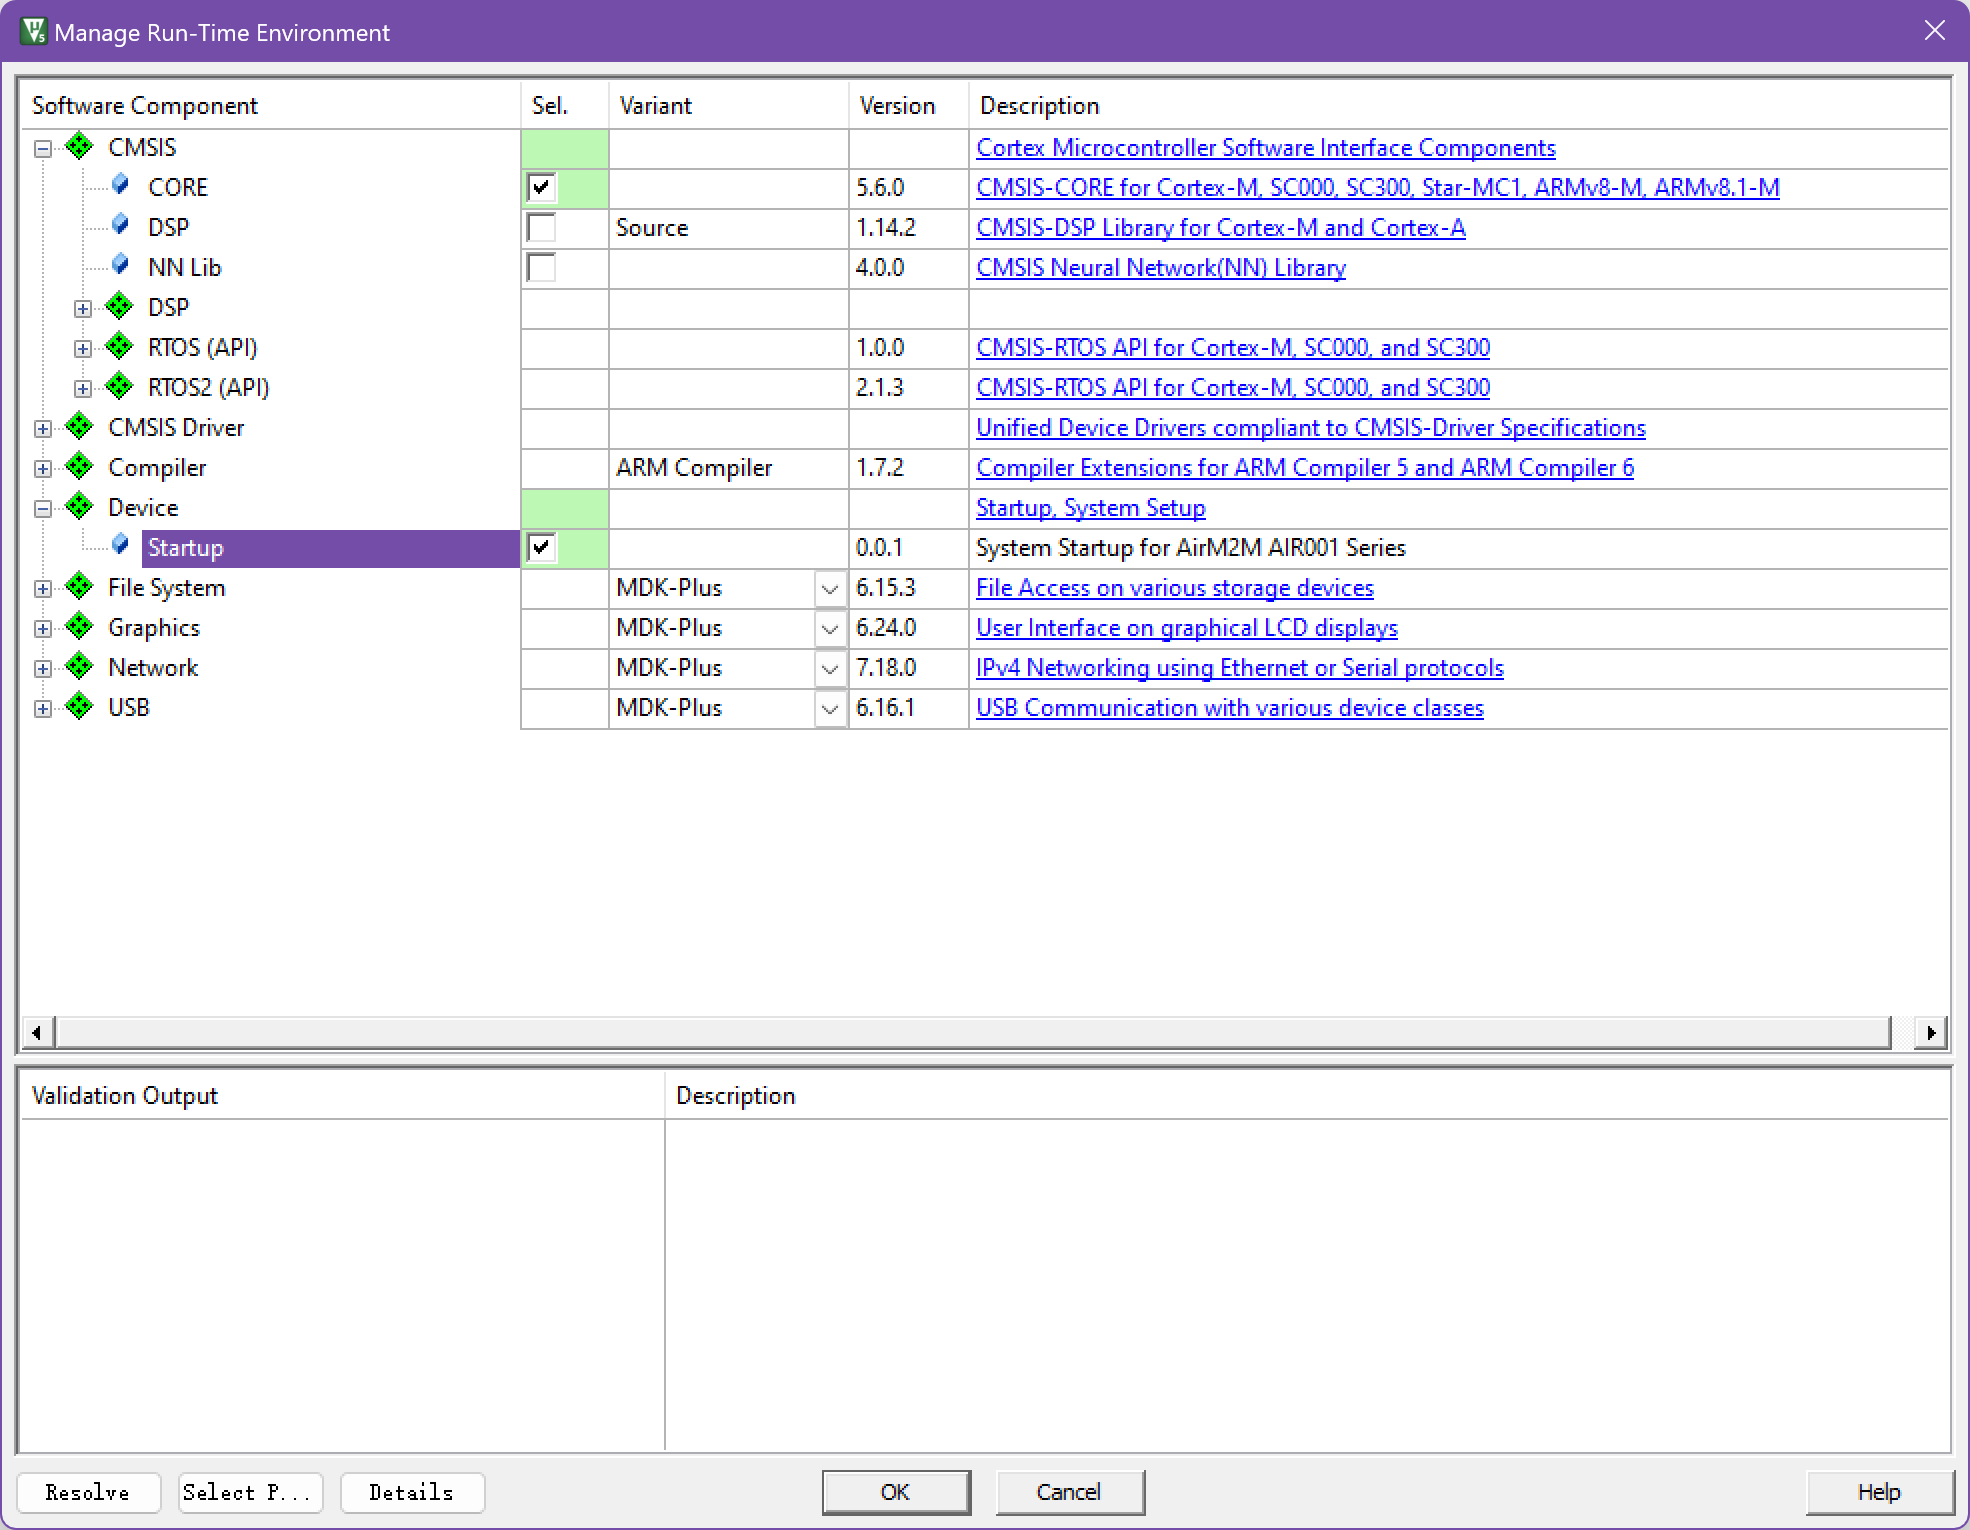Click the blue component icon next to CORE
The height and width of the screenshot is (1530, 1970).
(121, 185)
